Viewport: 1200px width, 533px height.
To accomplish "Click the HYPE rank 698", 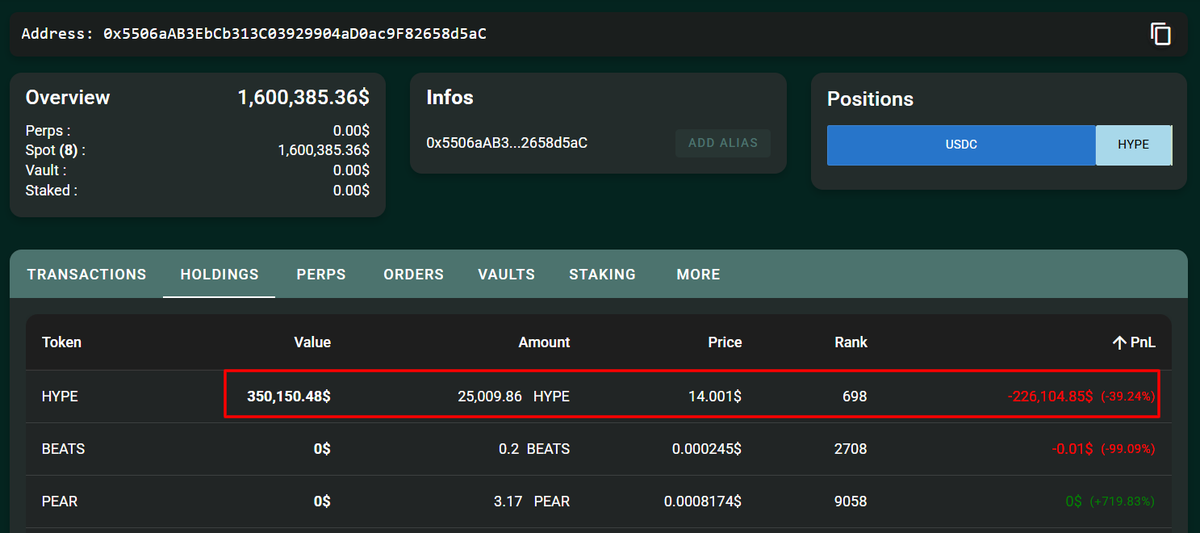I will (x=855, y=396).
